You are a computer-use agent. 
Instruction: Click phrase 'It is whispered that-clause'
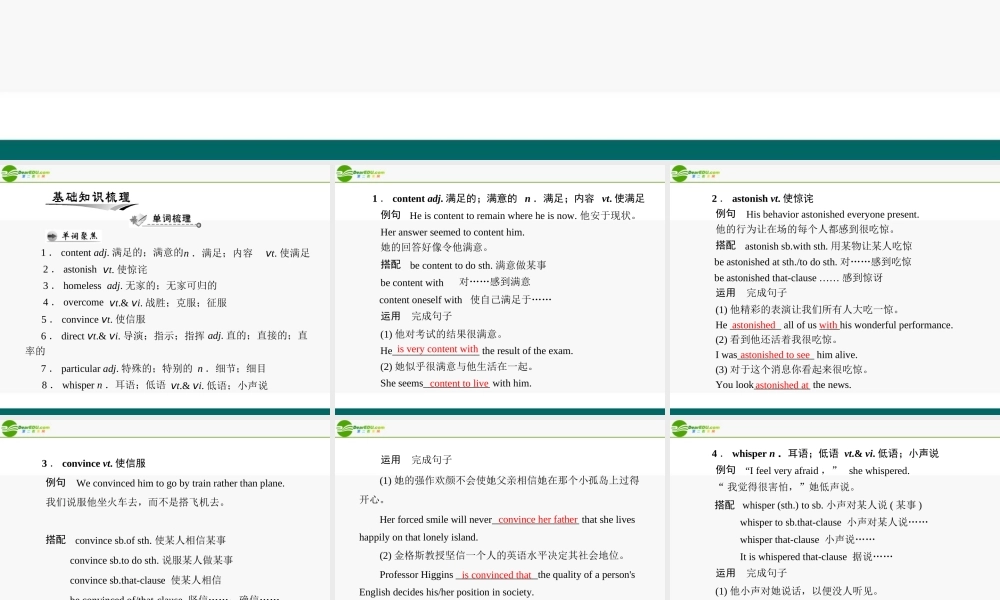(x=793, y=557)
